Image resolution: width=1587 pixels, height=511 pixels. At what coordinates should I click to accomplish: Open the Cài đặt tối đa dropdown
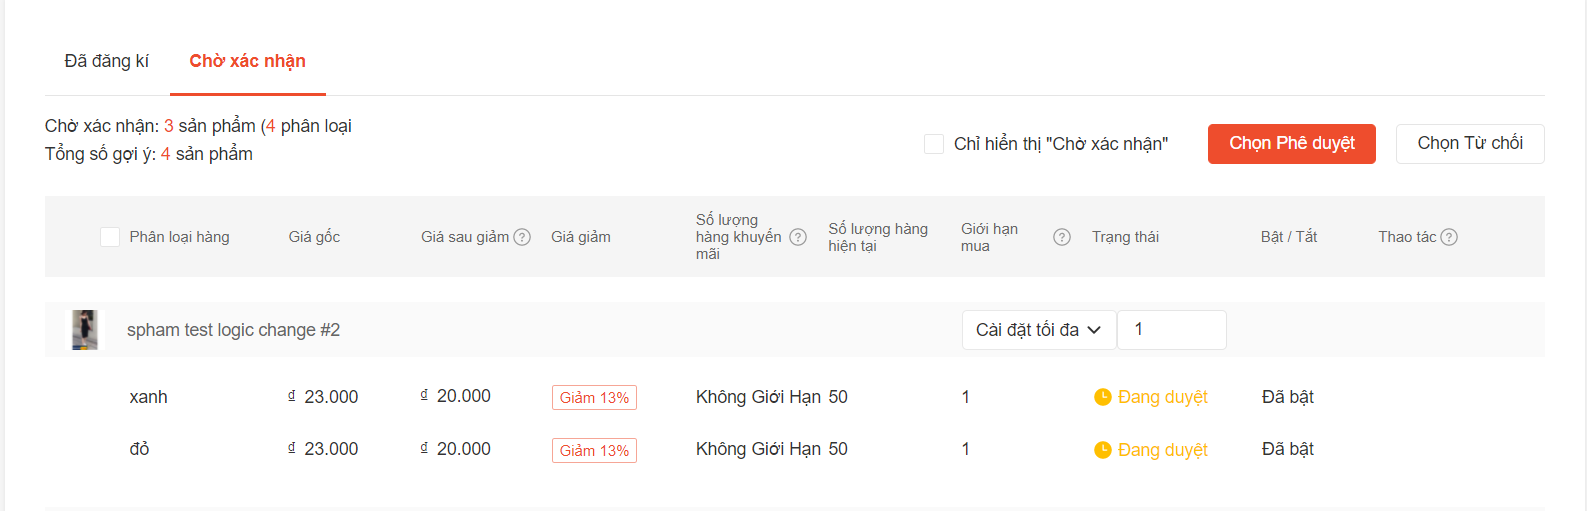coord(1038,330)
